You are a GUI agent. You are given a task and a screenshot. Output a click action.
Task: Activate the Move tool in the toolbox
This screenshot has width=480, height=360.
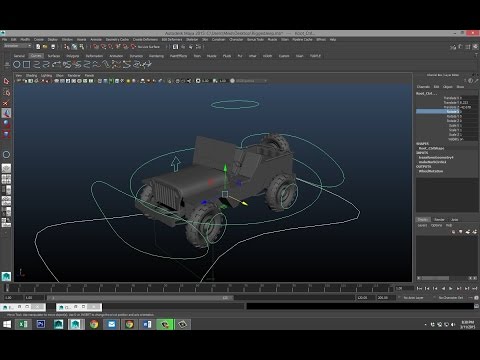pyautogui.click(x=6, y=113)
